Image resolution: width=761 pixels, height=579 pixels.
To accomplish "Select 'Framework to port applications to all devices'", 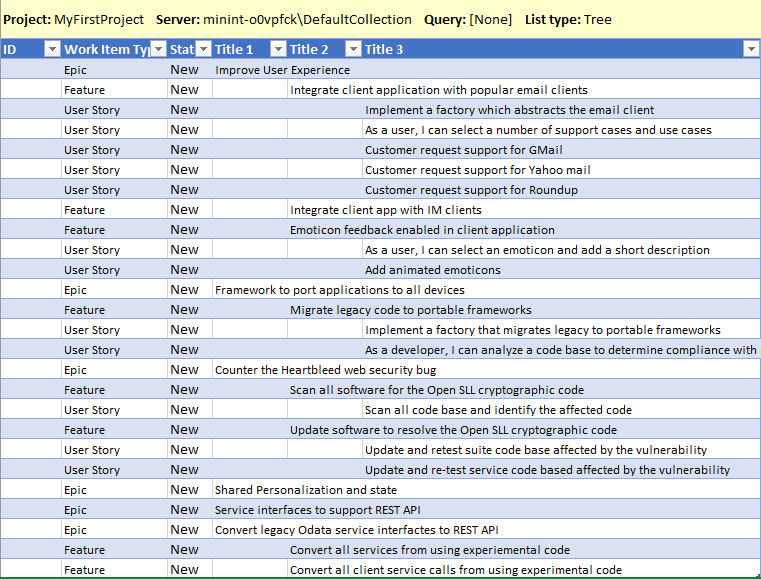I will [x=339, y=290].
